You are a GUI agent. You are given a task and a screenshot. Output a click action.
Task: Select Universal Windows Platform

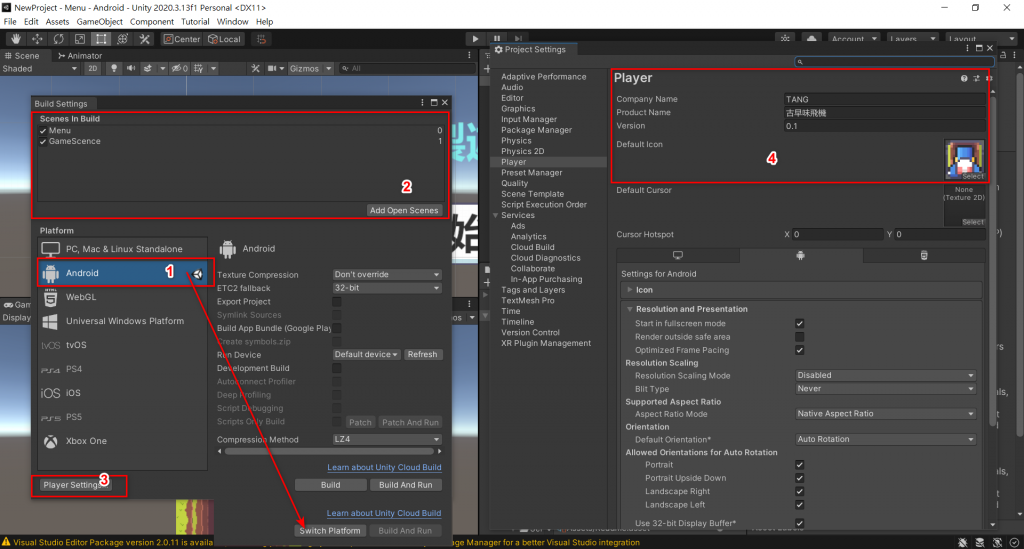pyautogui.click(x=123, y=321)
